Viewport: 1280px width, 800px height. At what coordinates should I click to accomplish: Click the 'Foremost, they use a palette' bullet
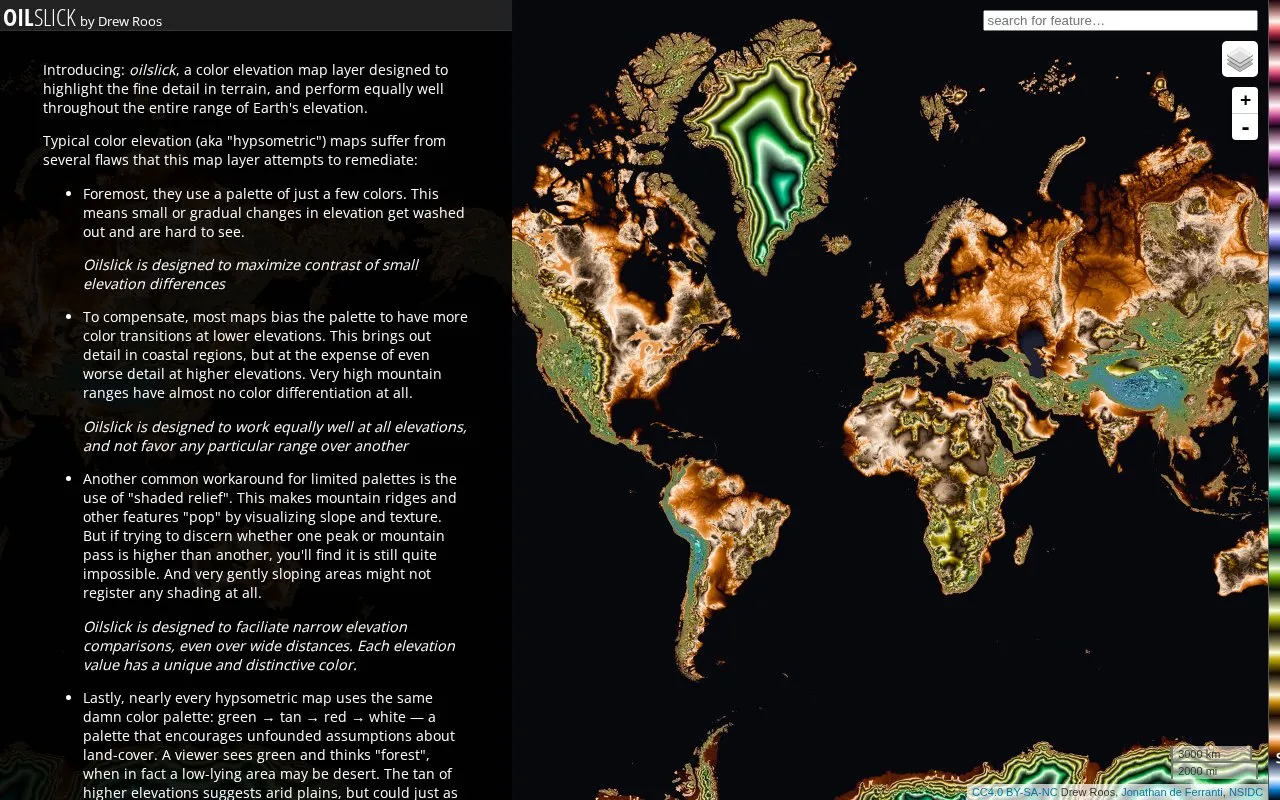pos(274,212)
